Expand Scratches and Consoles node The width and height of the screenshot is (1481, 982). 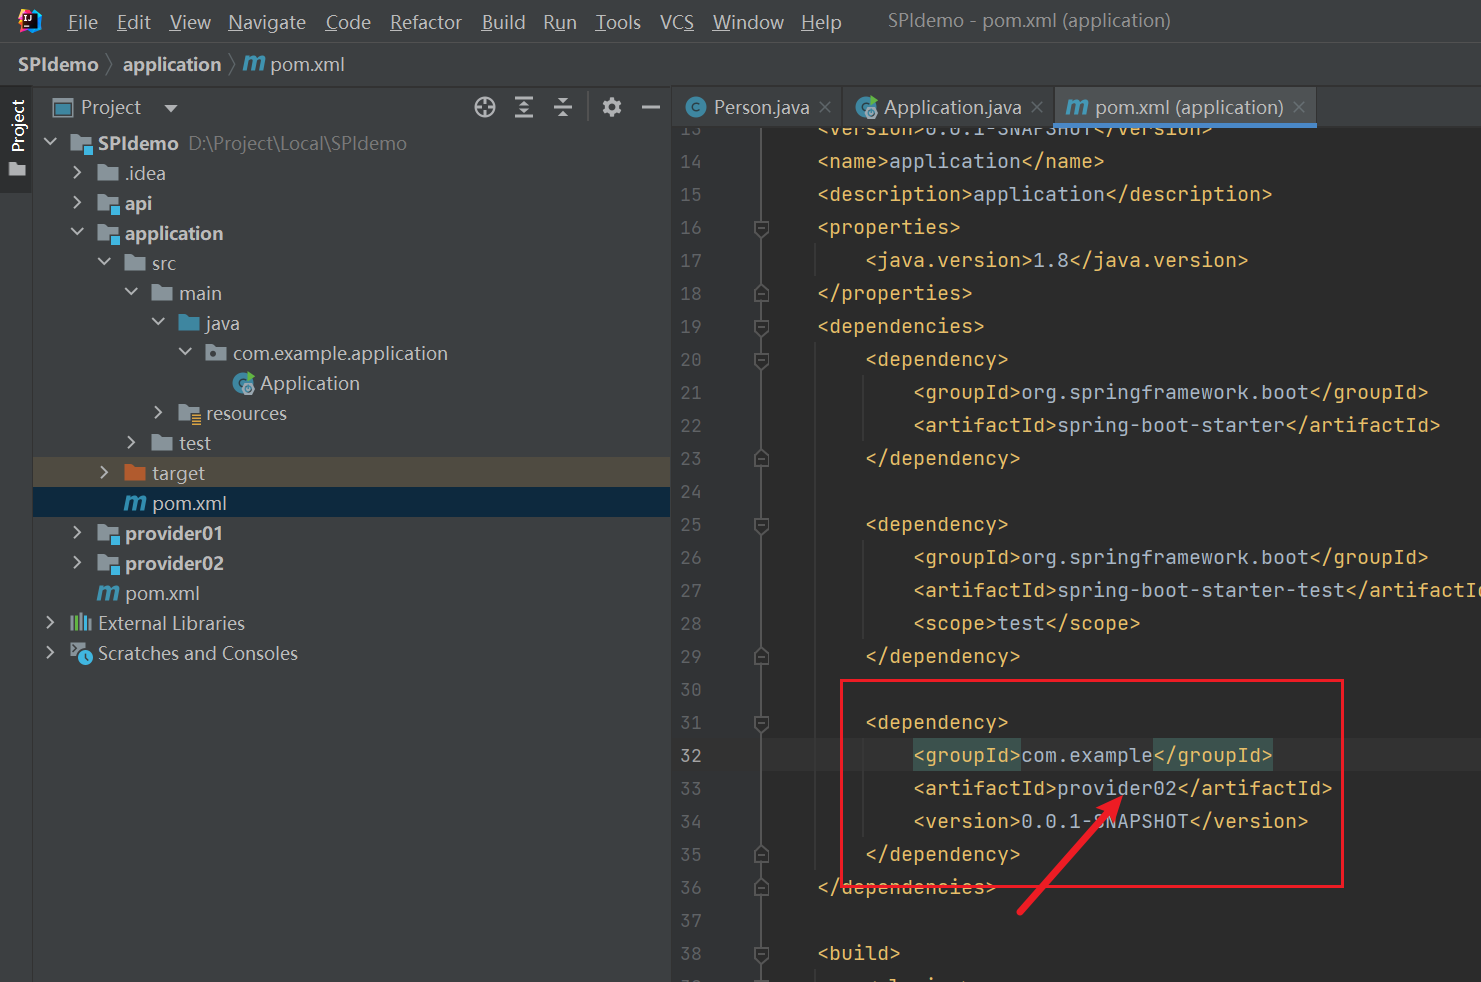[x=51, y=653]
